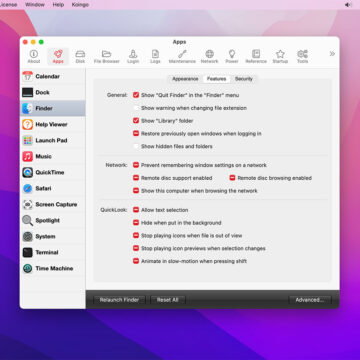Go to the Maintenance toolbar section
The height and width of the screenshot is (360, 360).
pyautogui.click(x=182, y=57)
